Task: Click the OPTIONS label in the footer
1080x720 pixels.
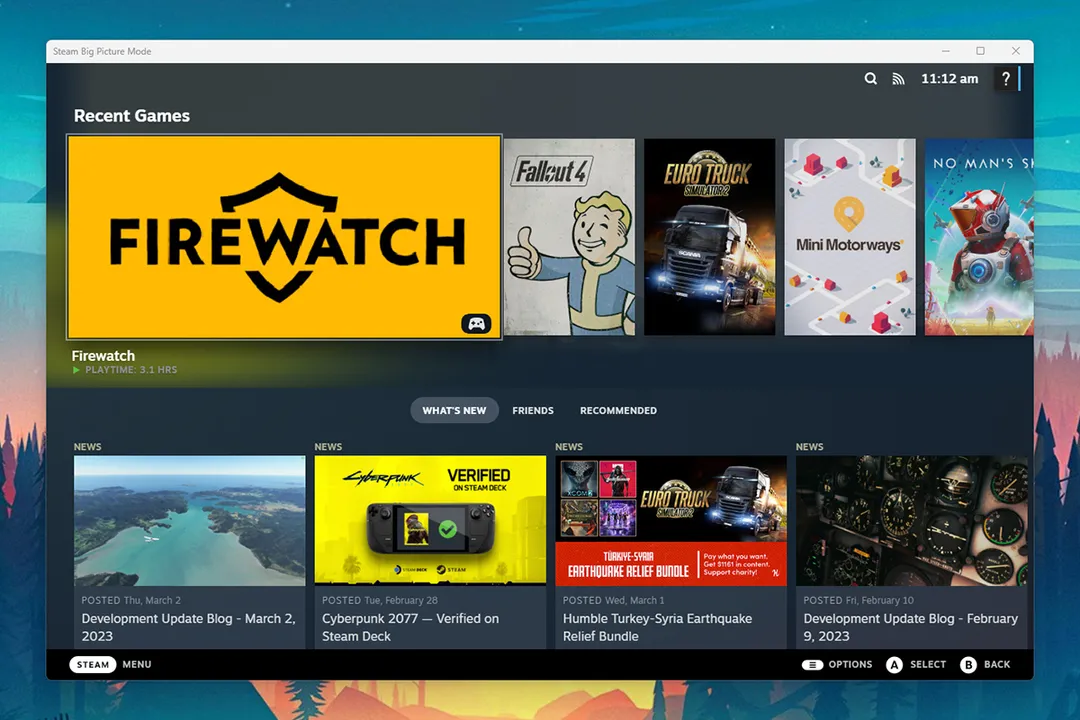Action: click(x=850, y=665)
